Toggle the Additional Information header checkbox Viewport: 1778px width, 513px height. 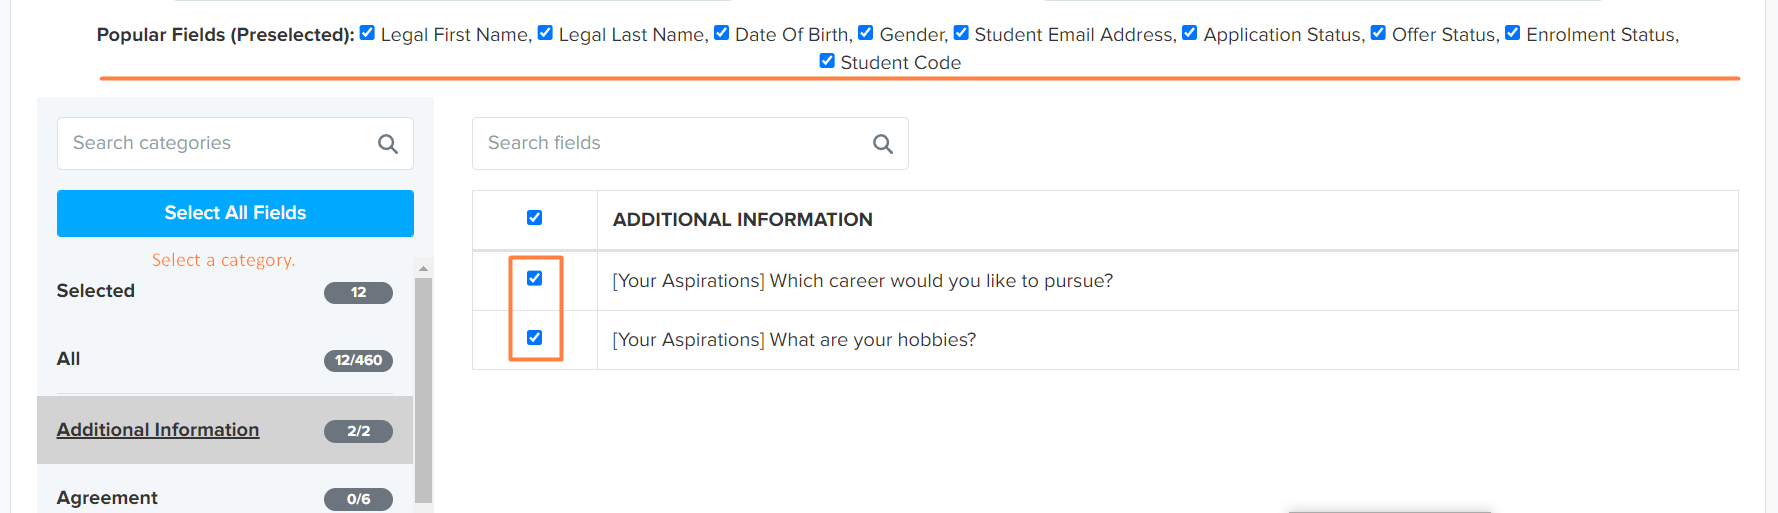535,218
